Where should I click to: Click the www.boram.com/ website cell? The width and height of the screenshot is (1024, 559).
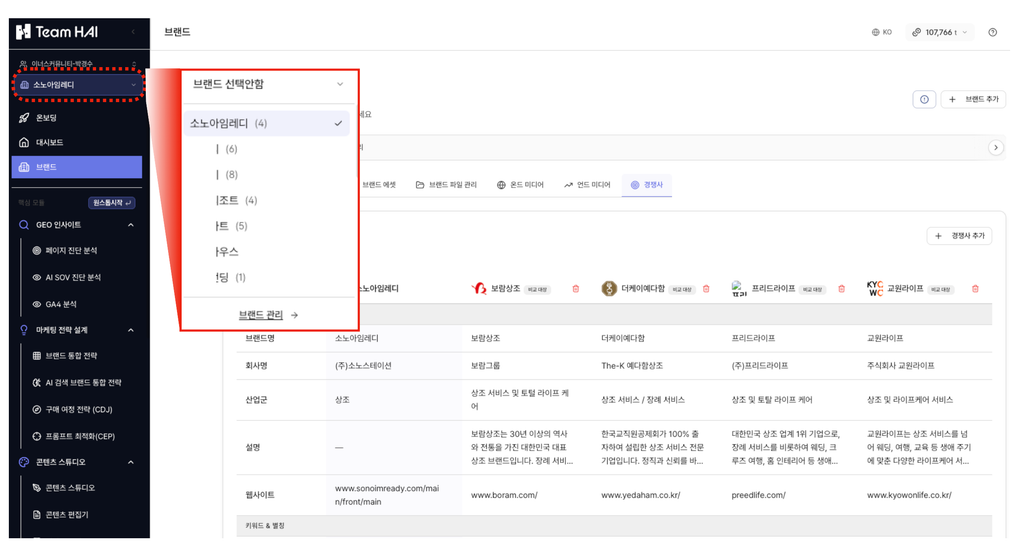click(504, 495)
